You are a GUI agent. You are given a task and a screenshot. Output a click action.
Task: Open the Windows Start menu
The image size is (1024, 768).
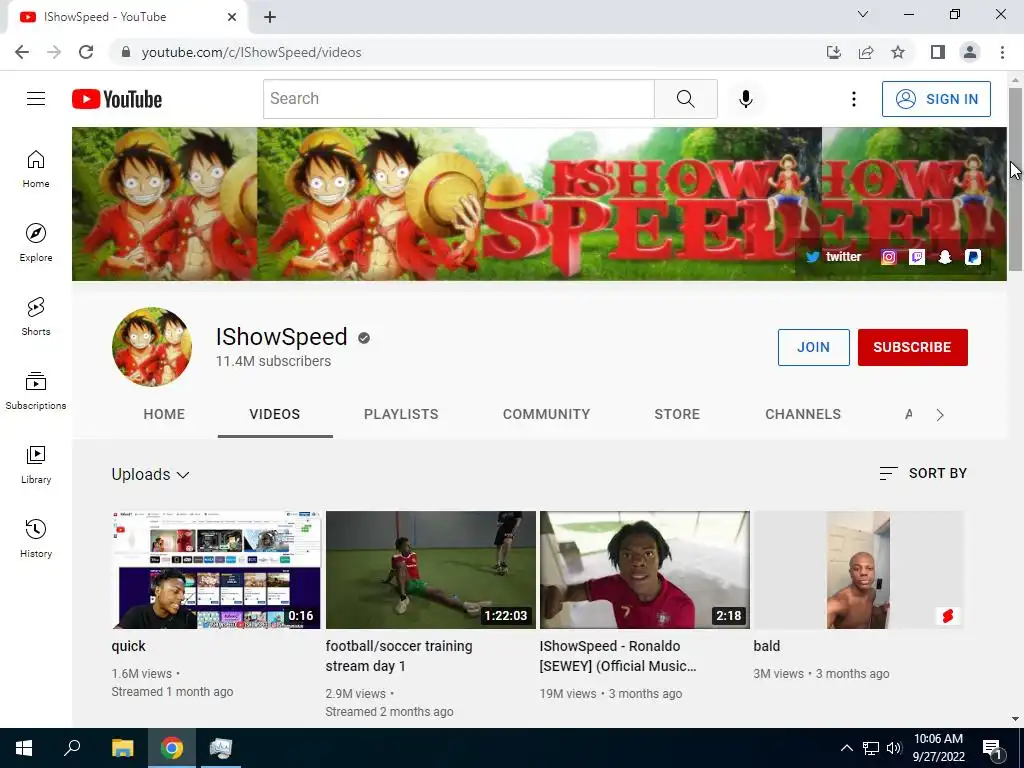(24, 748)
